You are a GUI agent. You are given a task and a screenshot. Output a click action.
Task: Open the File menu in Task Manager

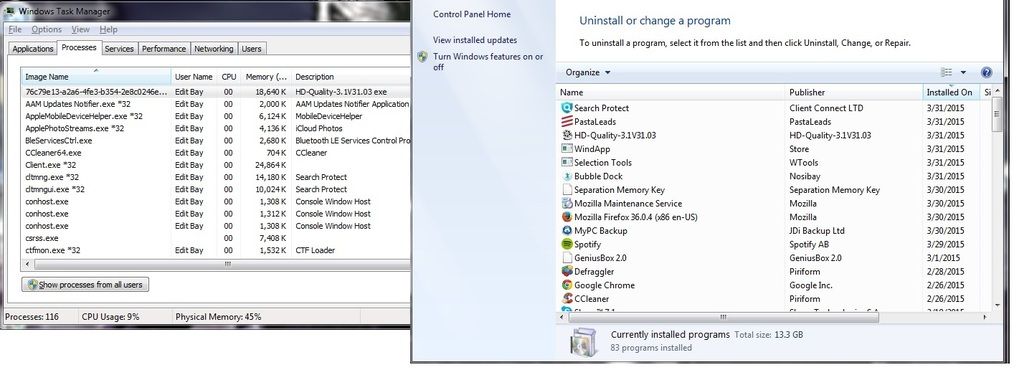[x=14, y=29]
